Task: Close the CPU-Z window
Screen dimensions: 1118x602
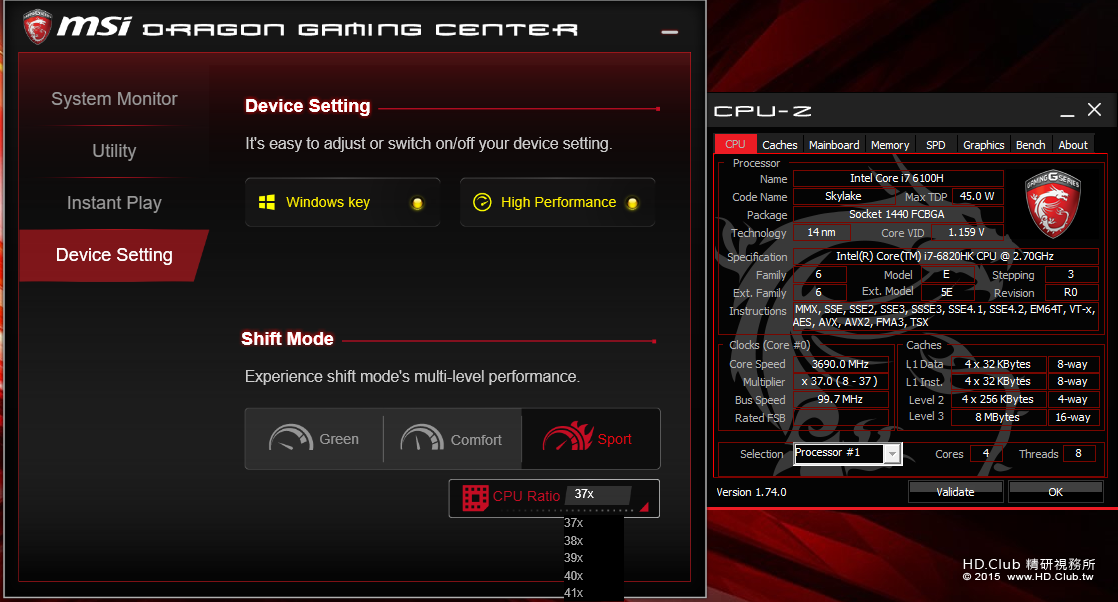Action: tap(1094, 109)
